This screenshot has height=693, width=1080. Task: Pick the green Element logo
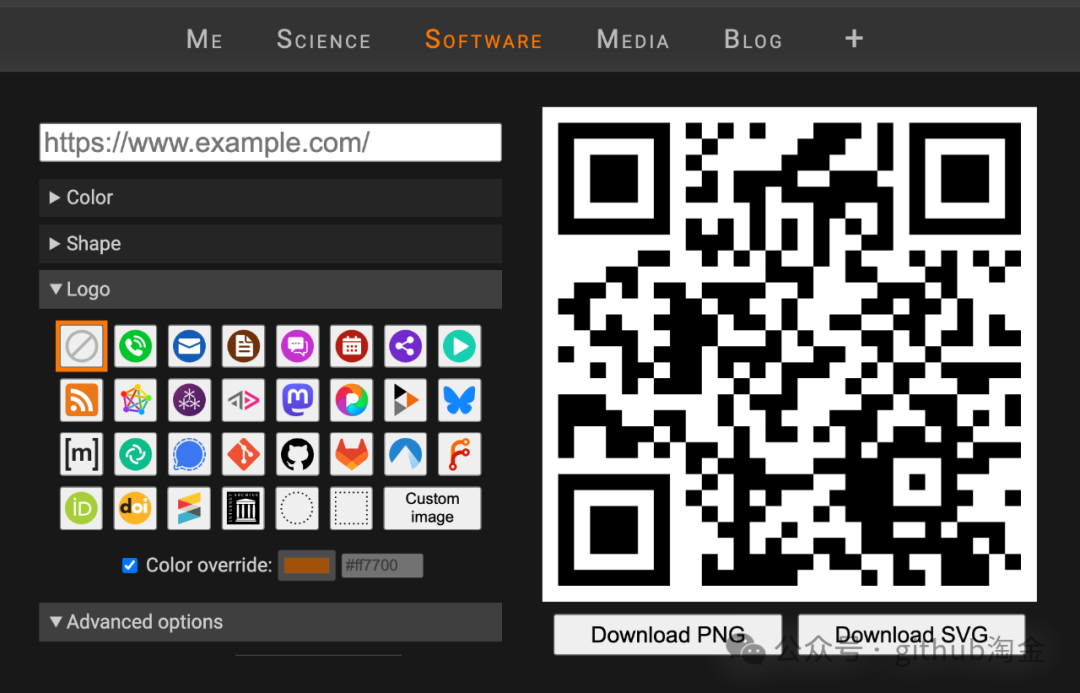(x=135, y=454)
